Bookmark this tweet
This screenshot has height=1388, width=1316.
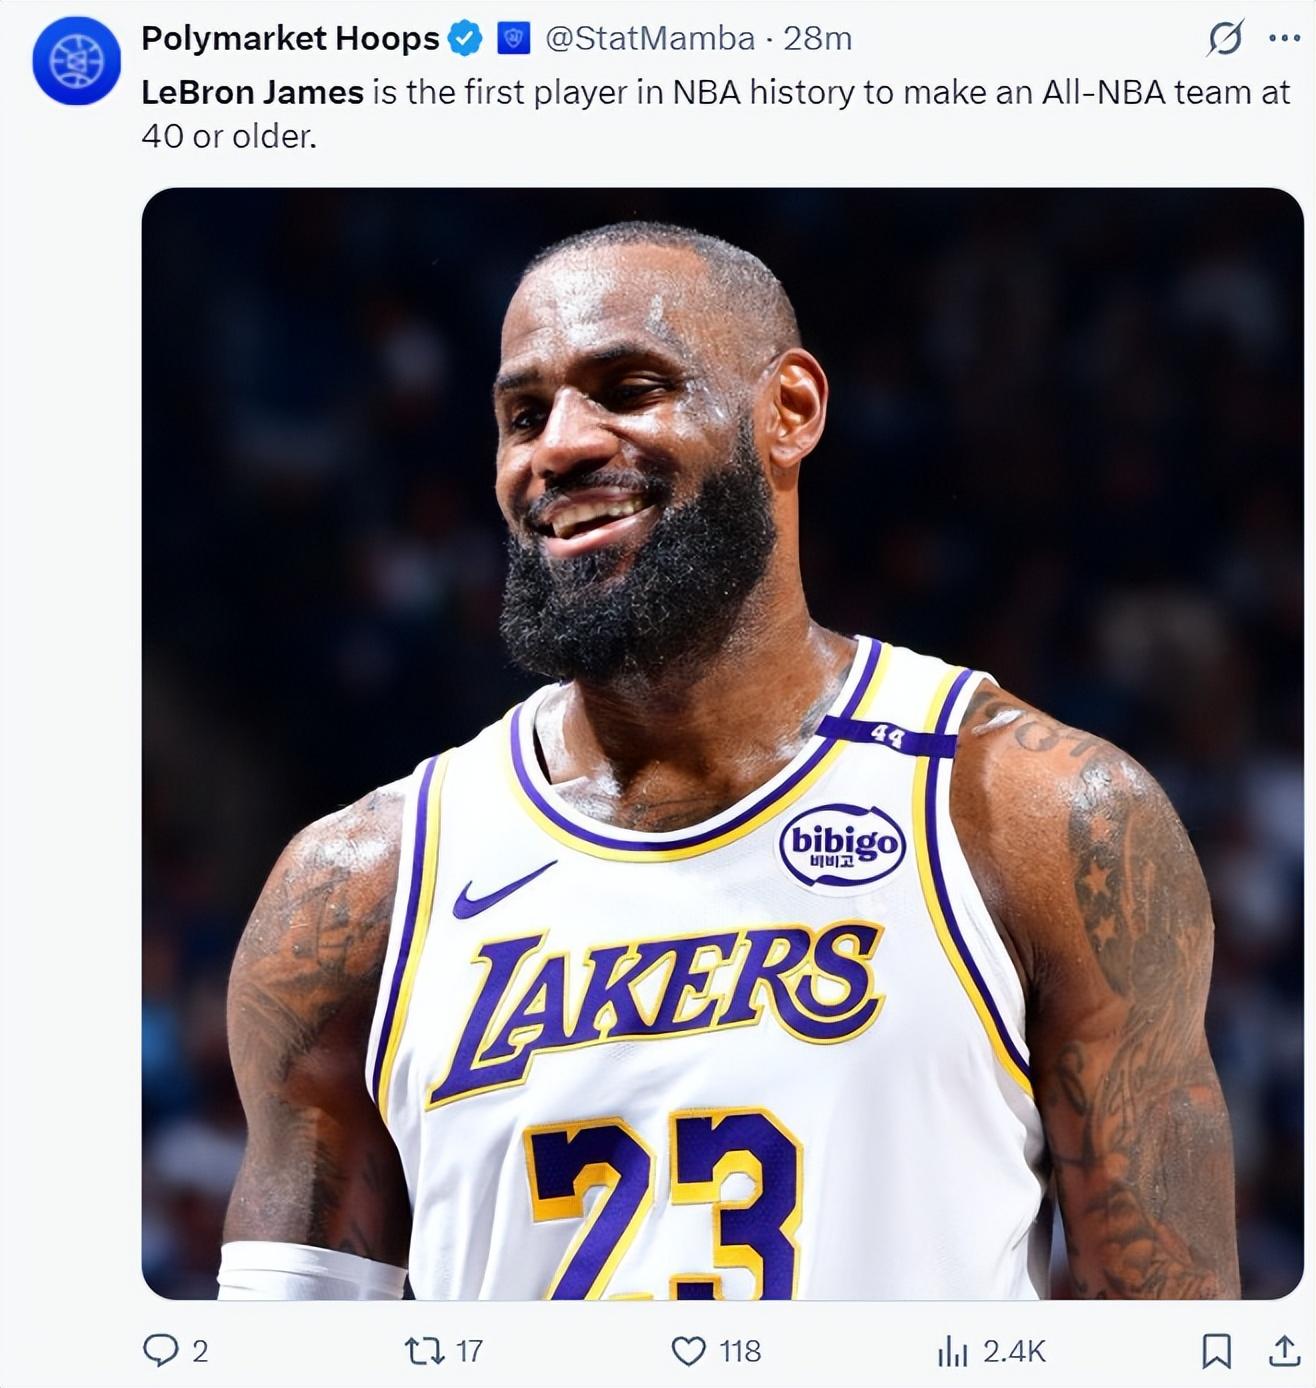point(1216,1351)
